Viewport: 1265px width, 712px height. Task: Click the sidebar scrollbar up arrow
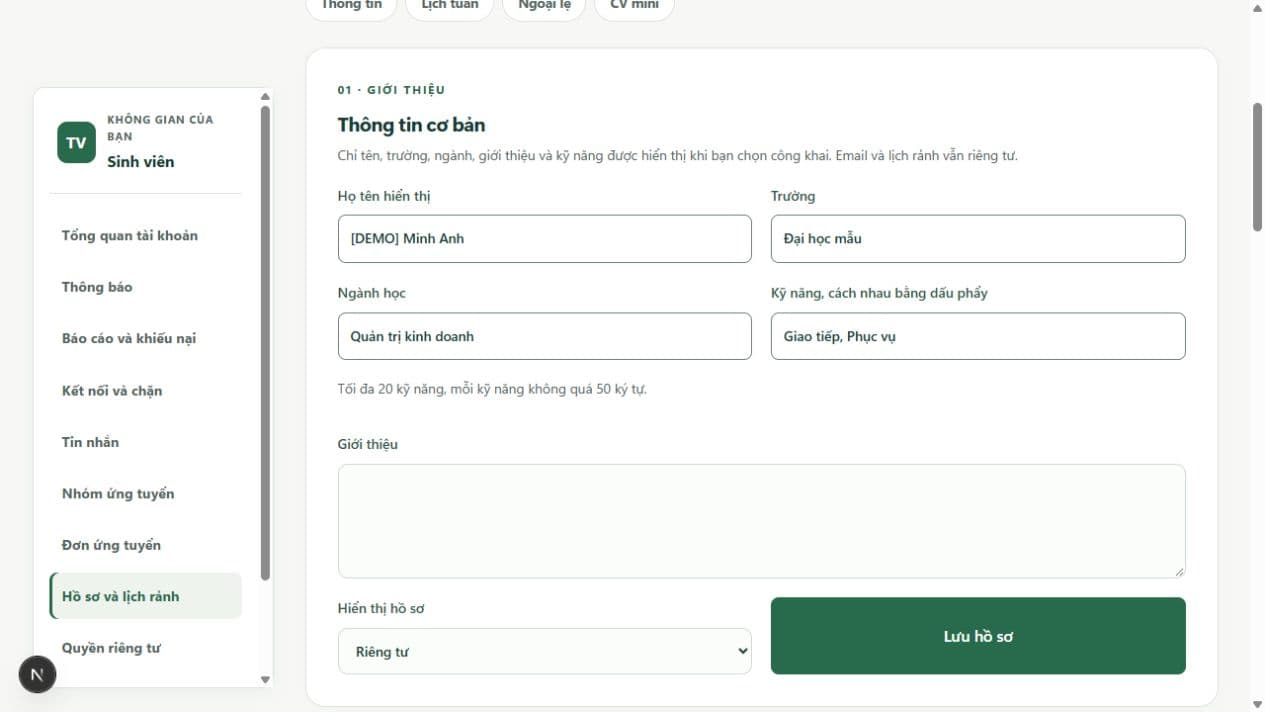click(265, 97)
